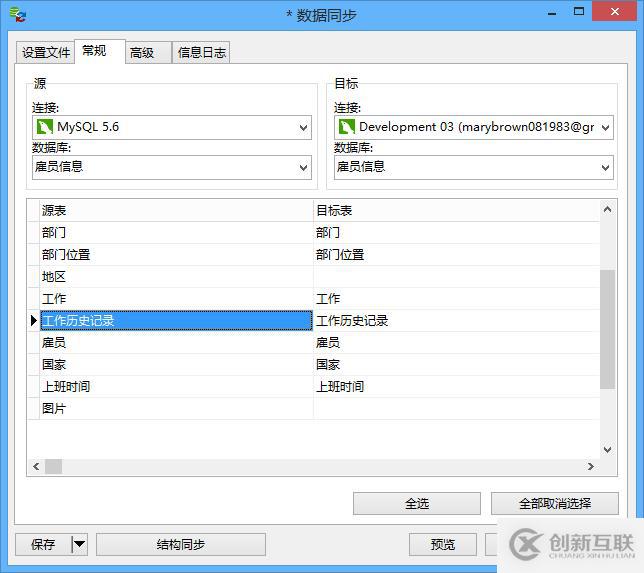This screenshot has width=644, height=573.
Task: Select source table 国家
Action: (177, 364)
